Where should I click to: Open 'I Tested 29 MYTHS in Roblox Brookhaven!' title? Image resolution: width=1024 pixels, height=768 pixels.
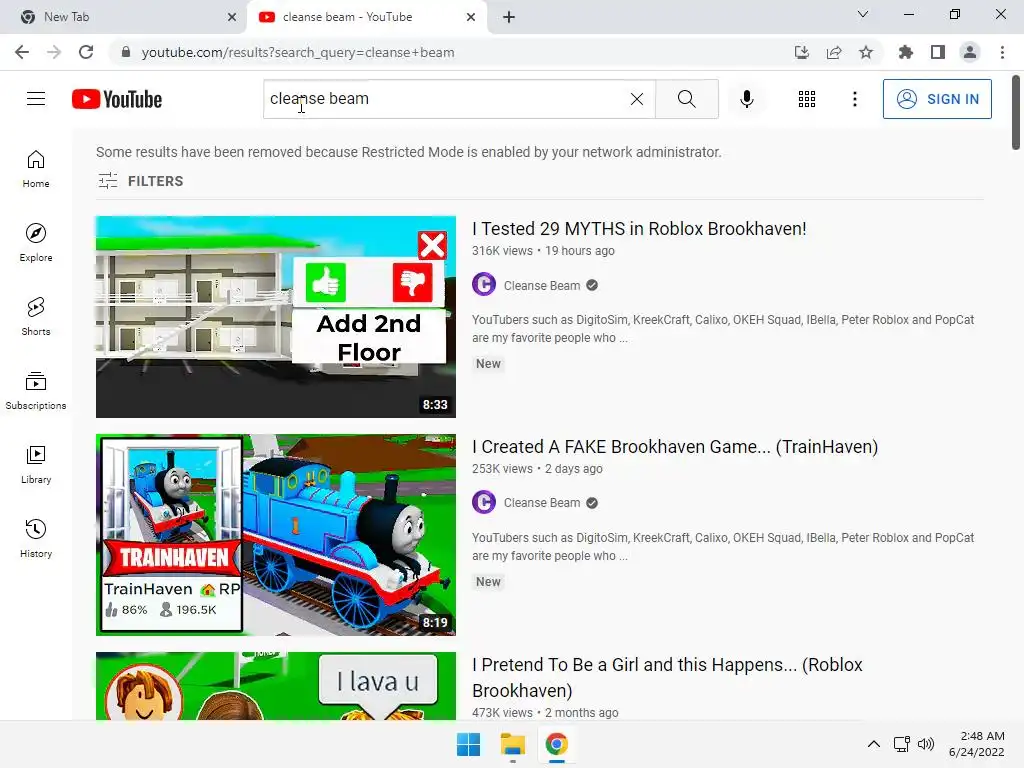pyautogui.click(x=639, y=229)
